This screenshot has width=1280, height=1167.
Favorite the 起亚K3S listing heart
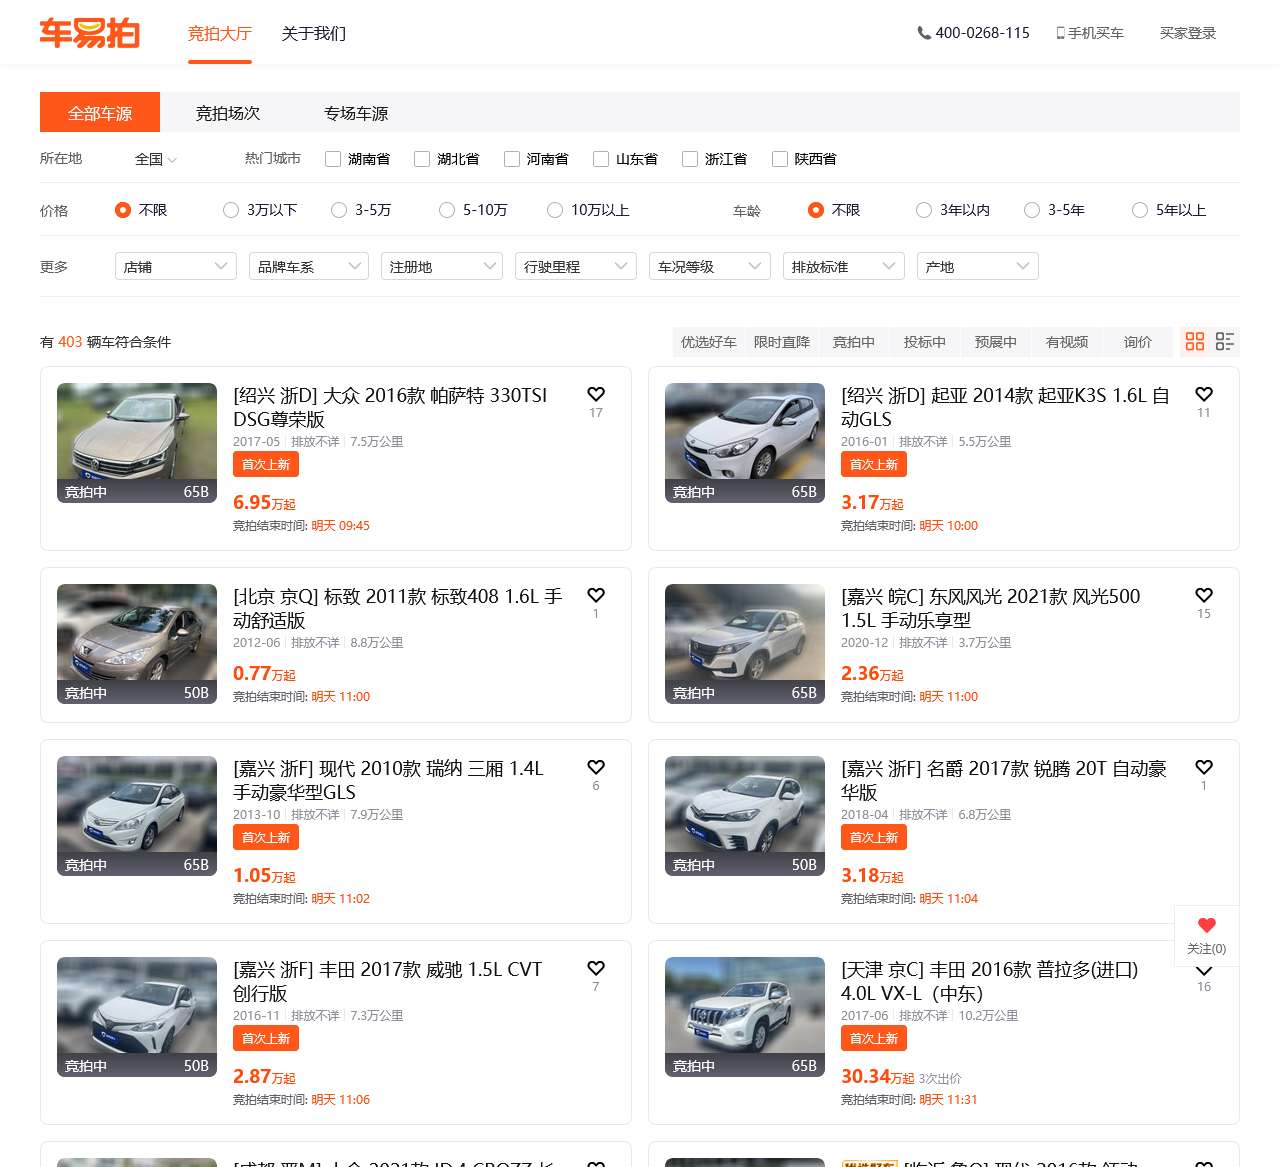1204,394
